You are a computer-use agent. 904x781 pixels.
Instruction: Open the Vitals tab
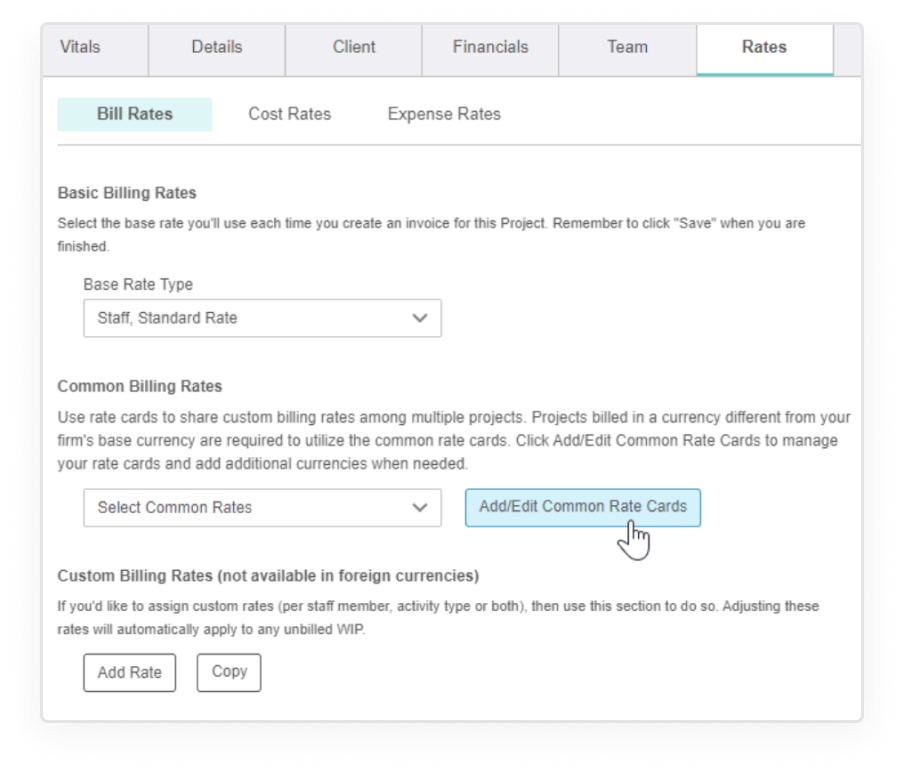(81, 47)
